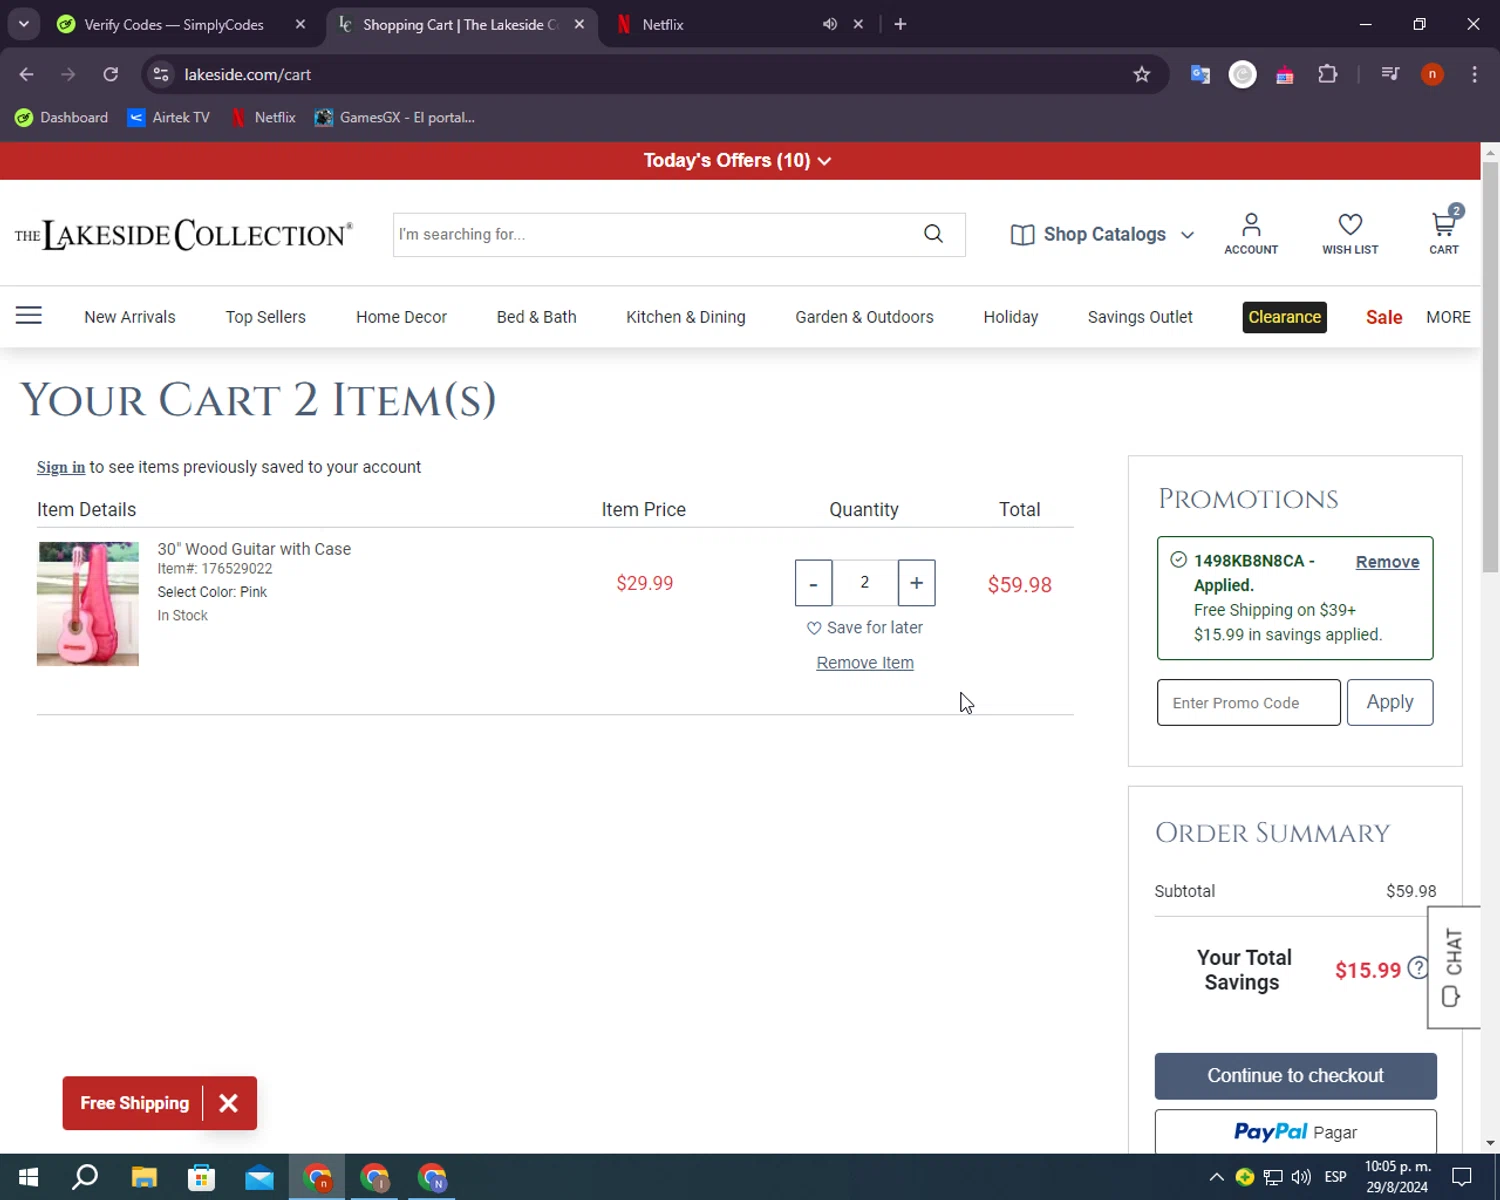
Task: Go back with the browser back arrow
Action: 27,74
